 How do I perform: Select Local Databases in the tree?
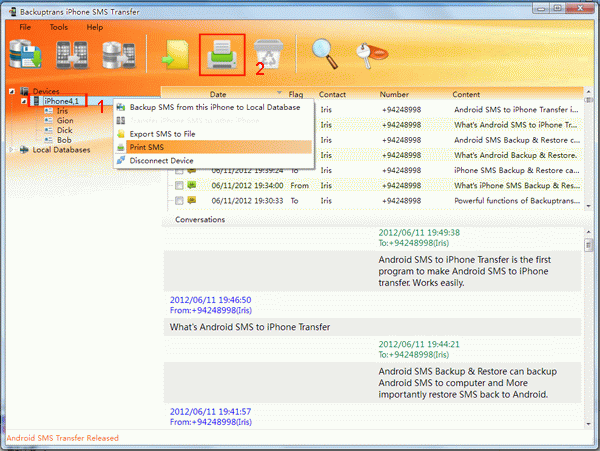tap(61, 150)
